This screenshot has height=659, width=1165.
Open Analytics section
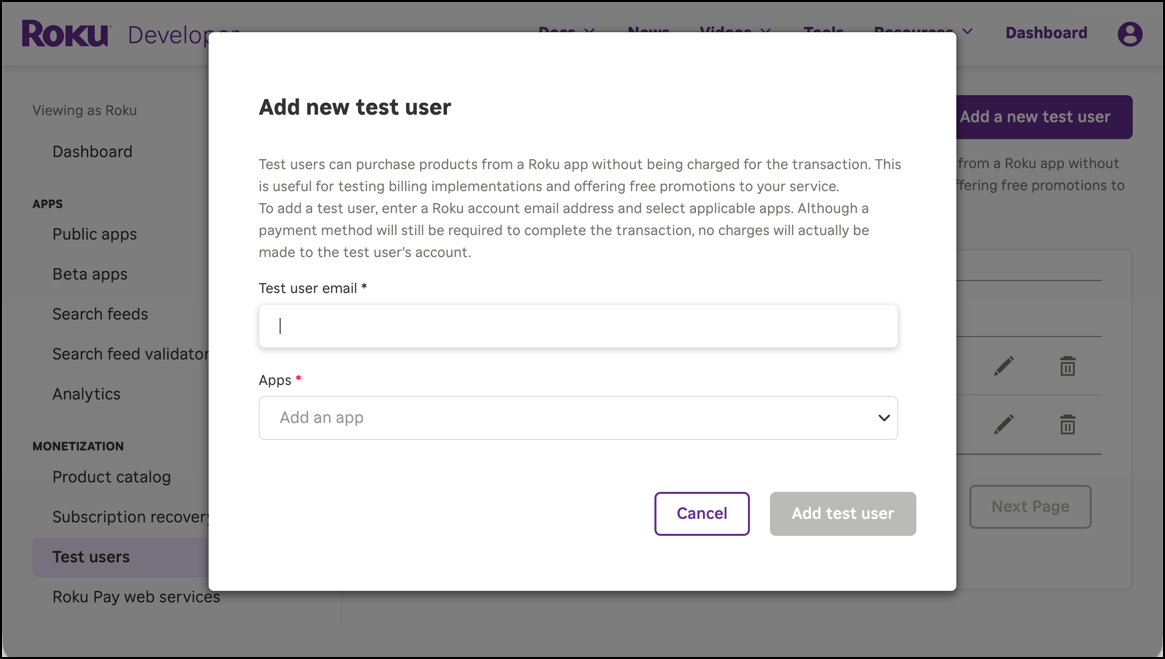click(x=86, y=394)
